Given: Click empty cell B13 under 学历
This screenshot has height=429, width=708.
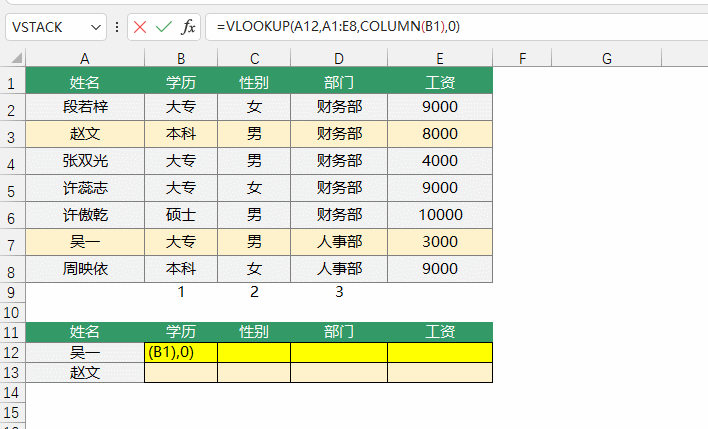Looking at the screenshot, I should tap(181, 373).
